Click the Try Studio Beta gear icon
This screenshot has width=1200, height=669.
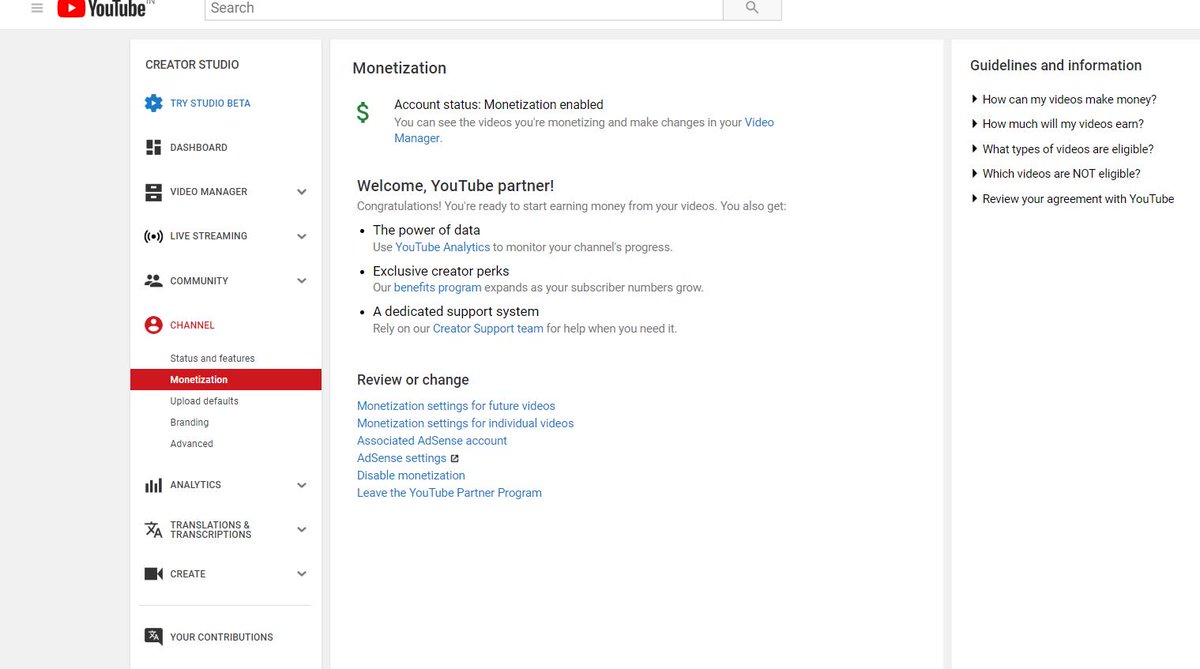pyautogui.click(x=153, y=103)
